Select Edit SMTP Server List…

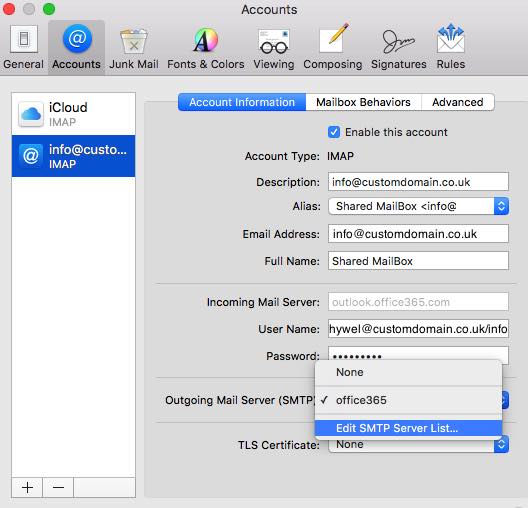tap(408, 428)
